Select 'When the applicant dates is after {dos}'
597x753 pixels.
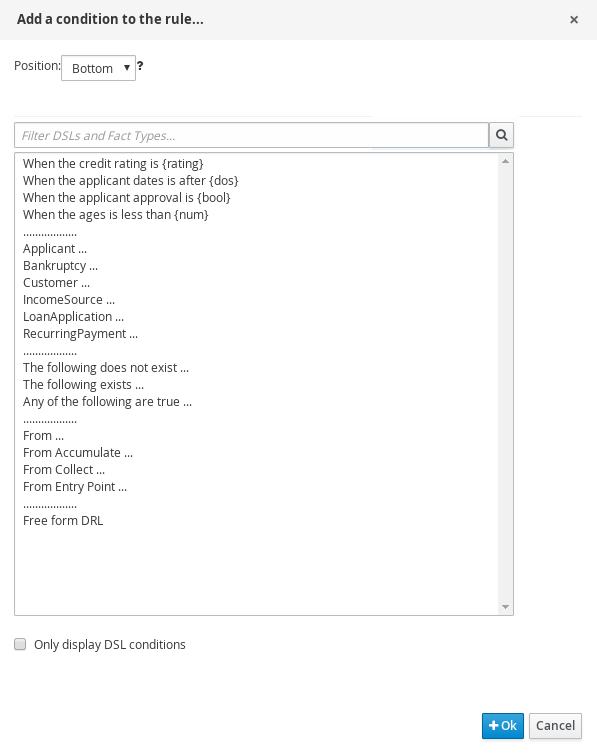coord(131,181)
